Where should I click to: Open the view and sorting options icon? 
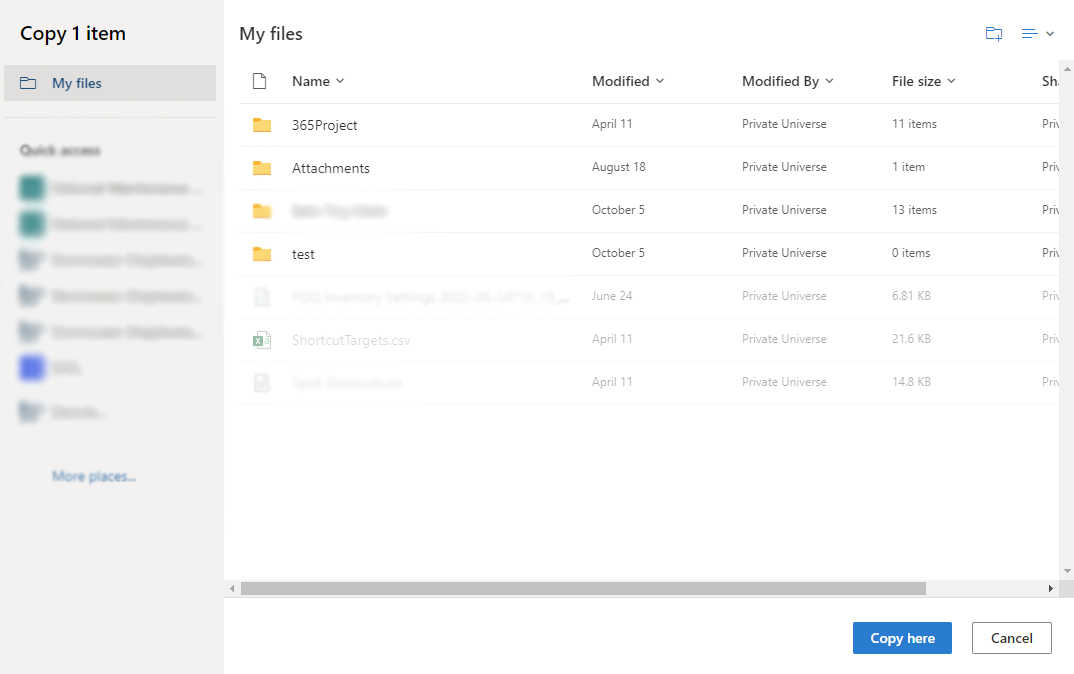point(1037,33)
